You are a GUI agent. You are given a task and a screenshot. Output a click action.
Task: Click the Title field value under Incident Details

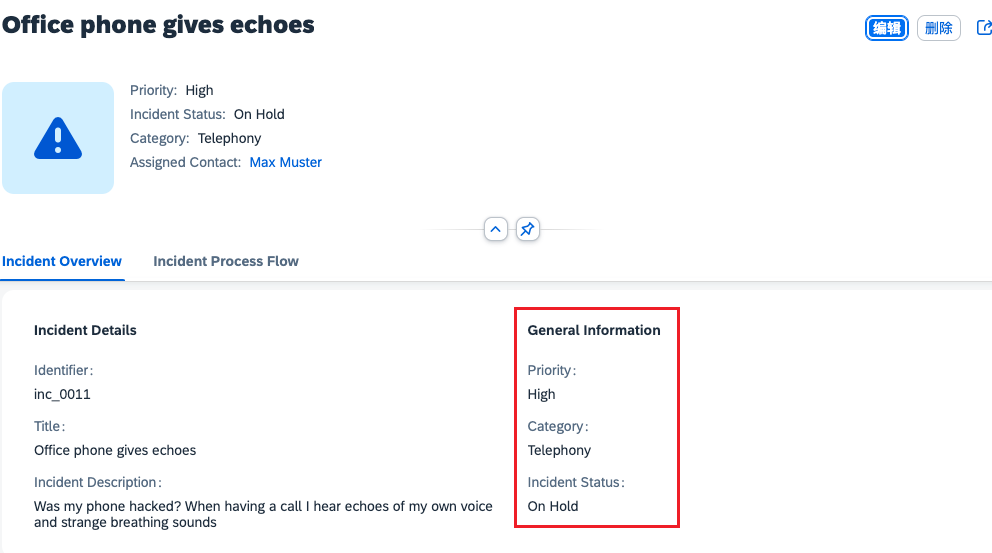point(115,450)
